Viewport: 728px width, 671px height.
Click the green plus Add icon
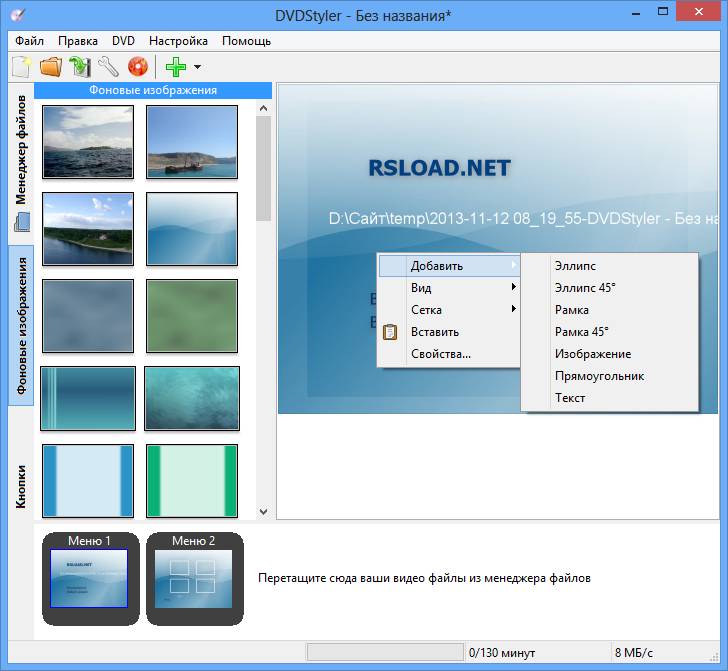click(x=176, y=67)
